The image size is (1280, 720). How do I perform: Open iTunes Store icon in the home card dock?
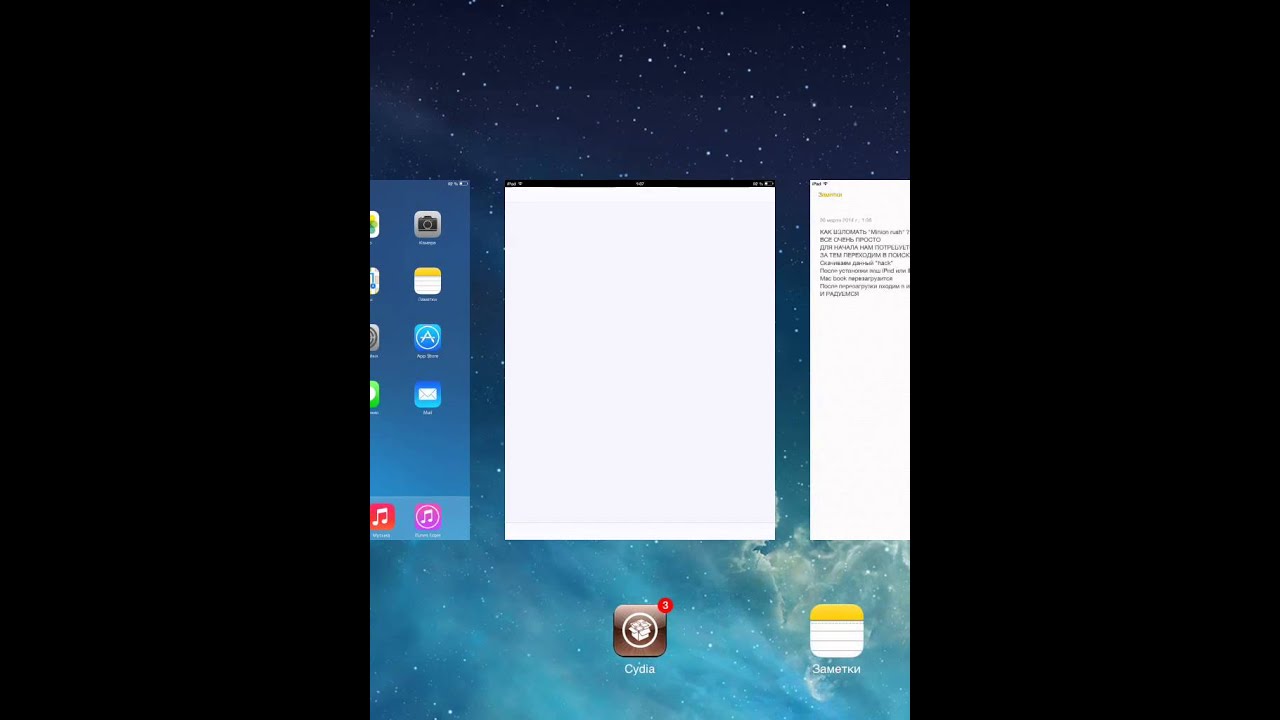click(x=427, y=516)
